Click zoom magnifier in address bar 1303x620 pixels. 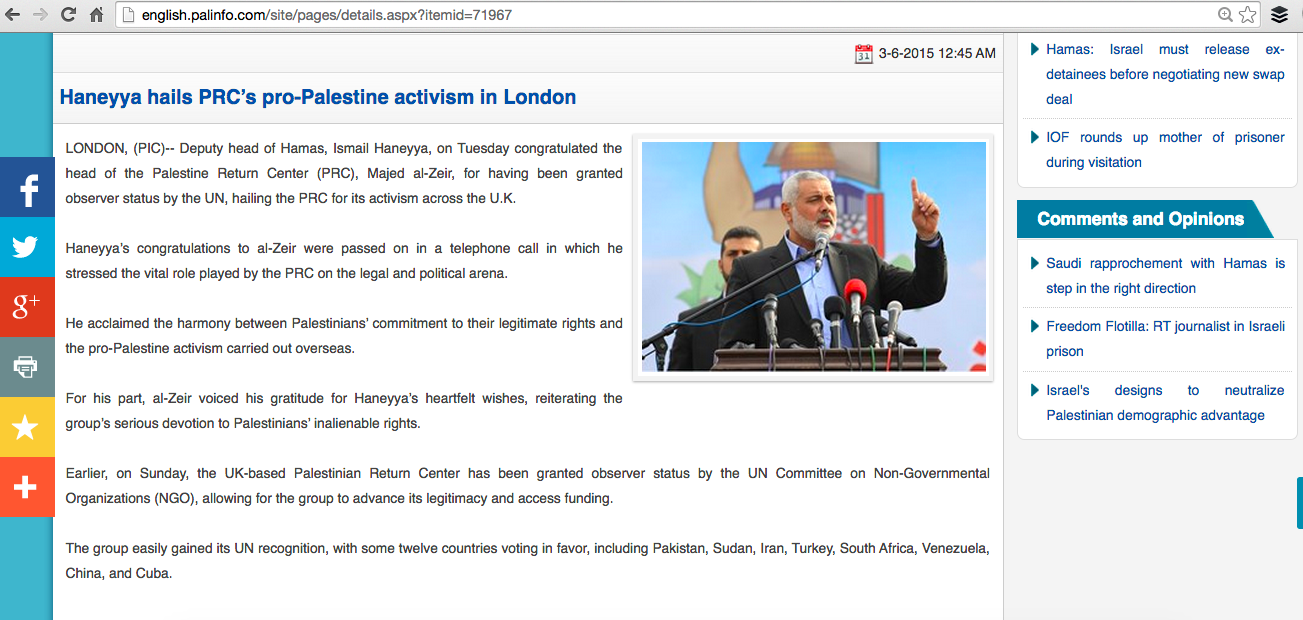click(x=1225, y=15)
